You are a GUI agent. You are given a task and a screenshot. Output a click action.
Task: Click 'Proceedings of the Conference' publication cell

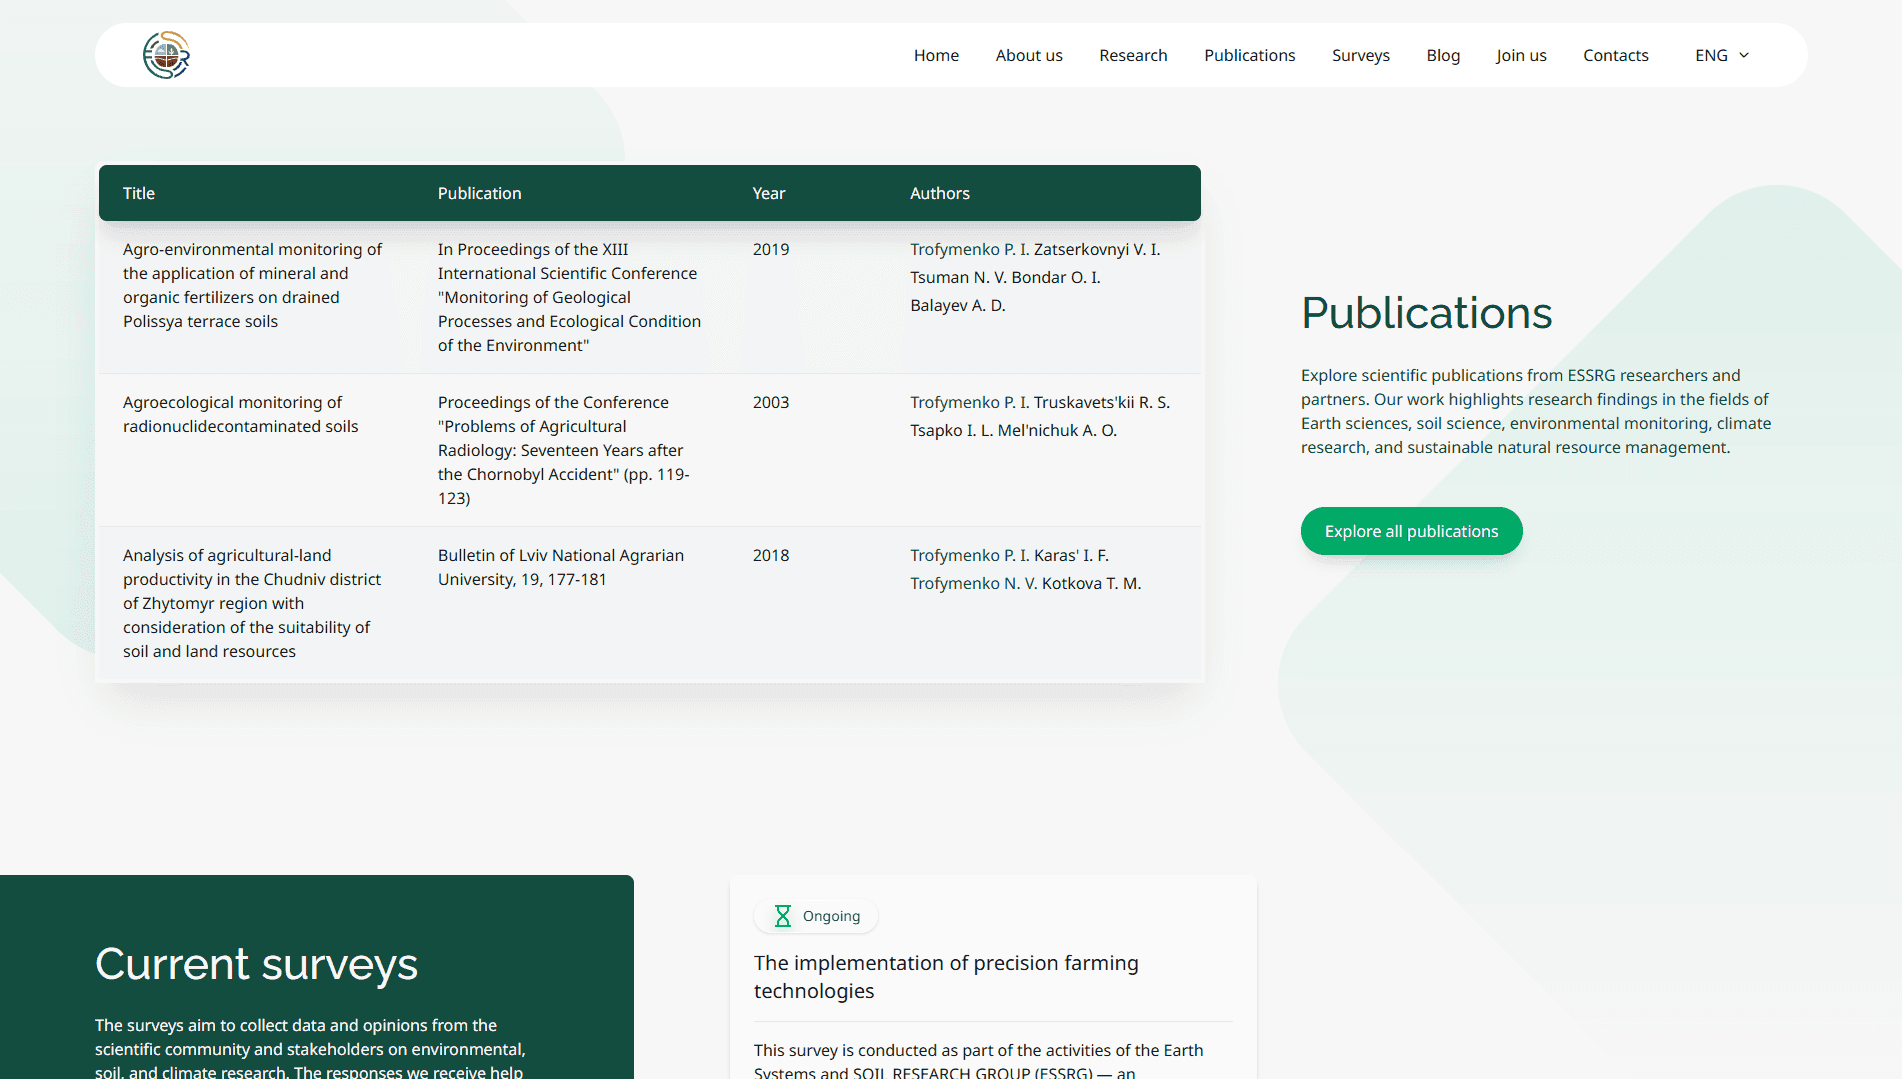[564, 450]
